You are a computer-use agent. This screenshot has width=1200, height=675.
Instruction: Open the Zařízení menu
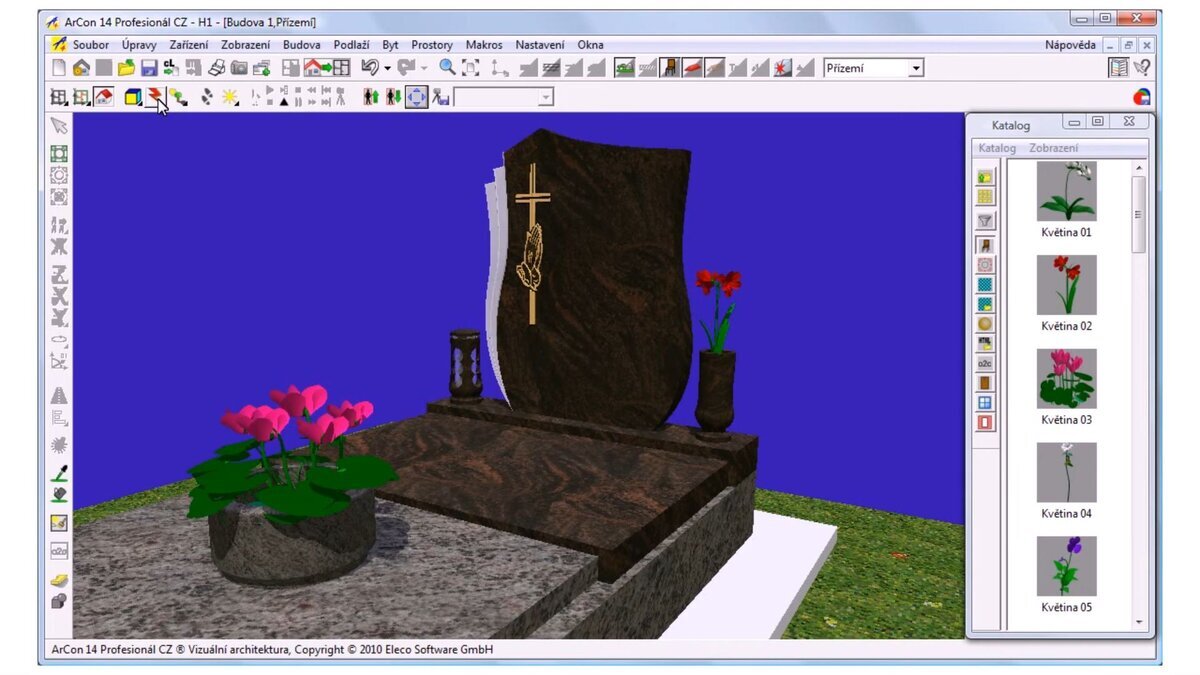coord(189,45)
